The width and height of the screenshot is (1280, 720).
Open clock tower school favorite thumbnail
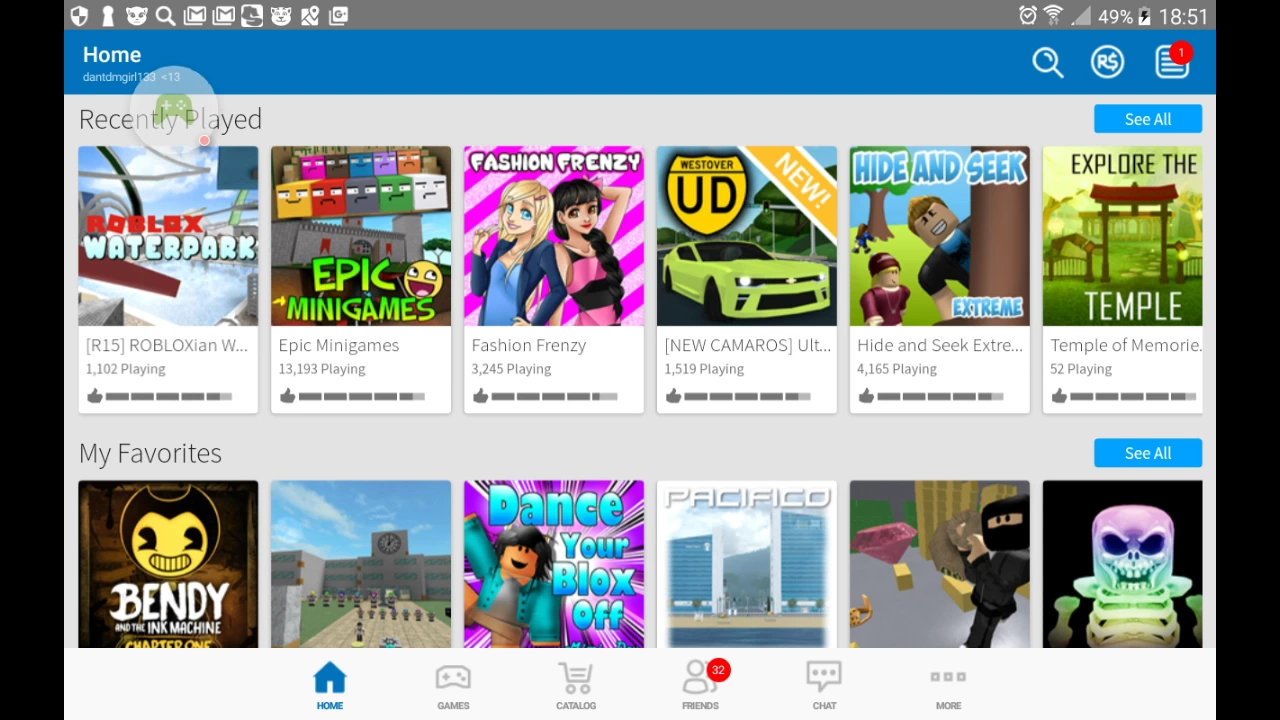(x=361, y=564)
